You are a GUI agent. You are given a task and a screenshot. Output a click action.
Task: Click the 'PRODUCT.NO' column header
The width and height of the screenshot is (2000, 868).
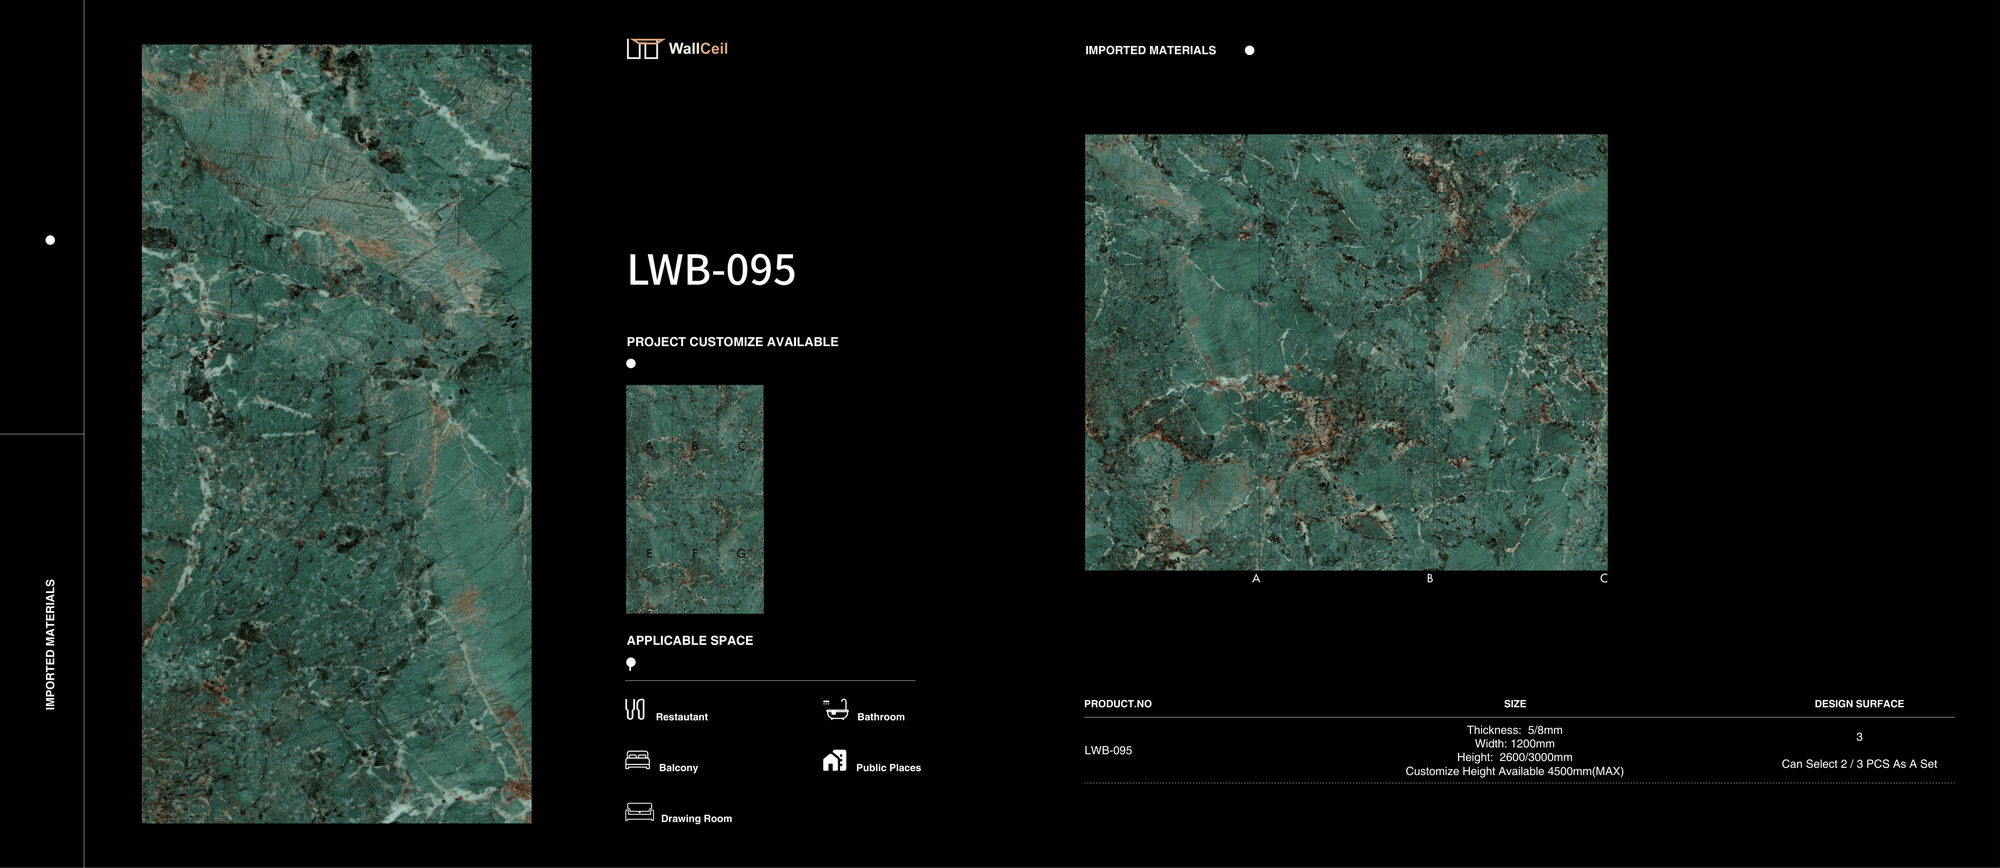(x=1118, y=704)
